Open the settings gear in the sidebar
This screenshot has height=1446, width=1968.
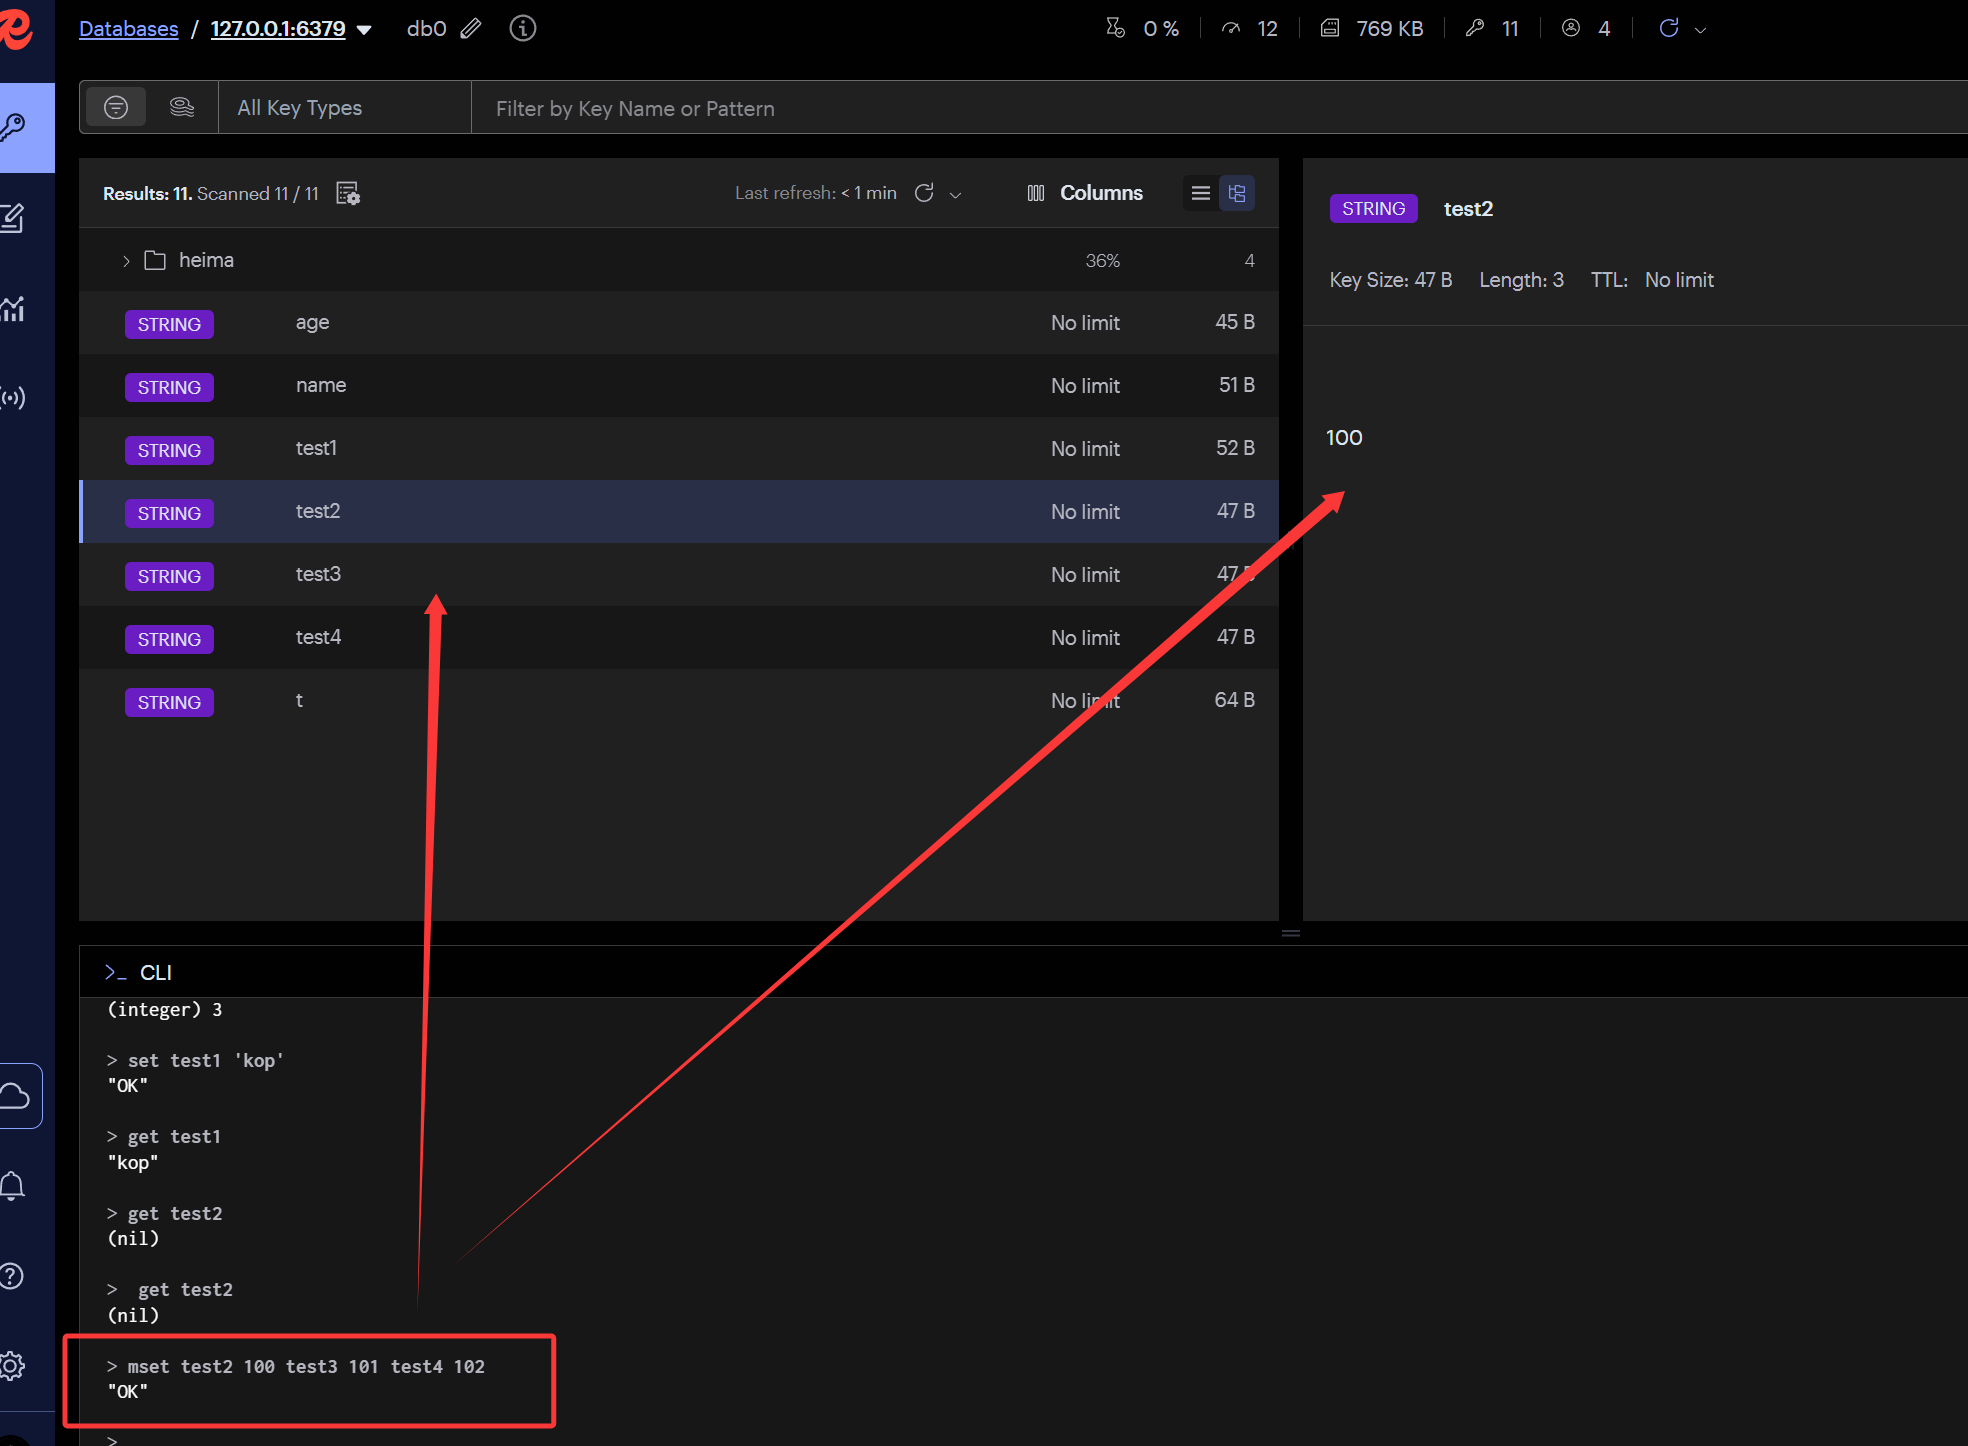[x=12, y=1366]
